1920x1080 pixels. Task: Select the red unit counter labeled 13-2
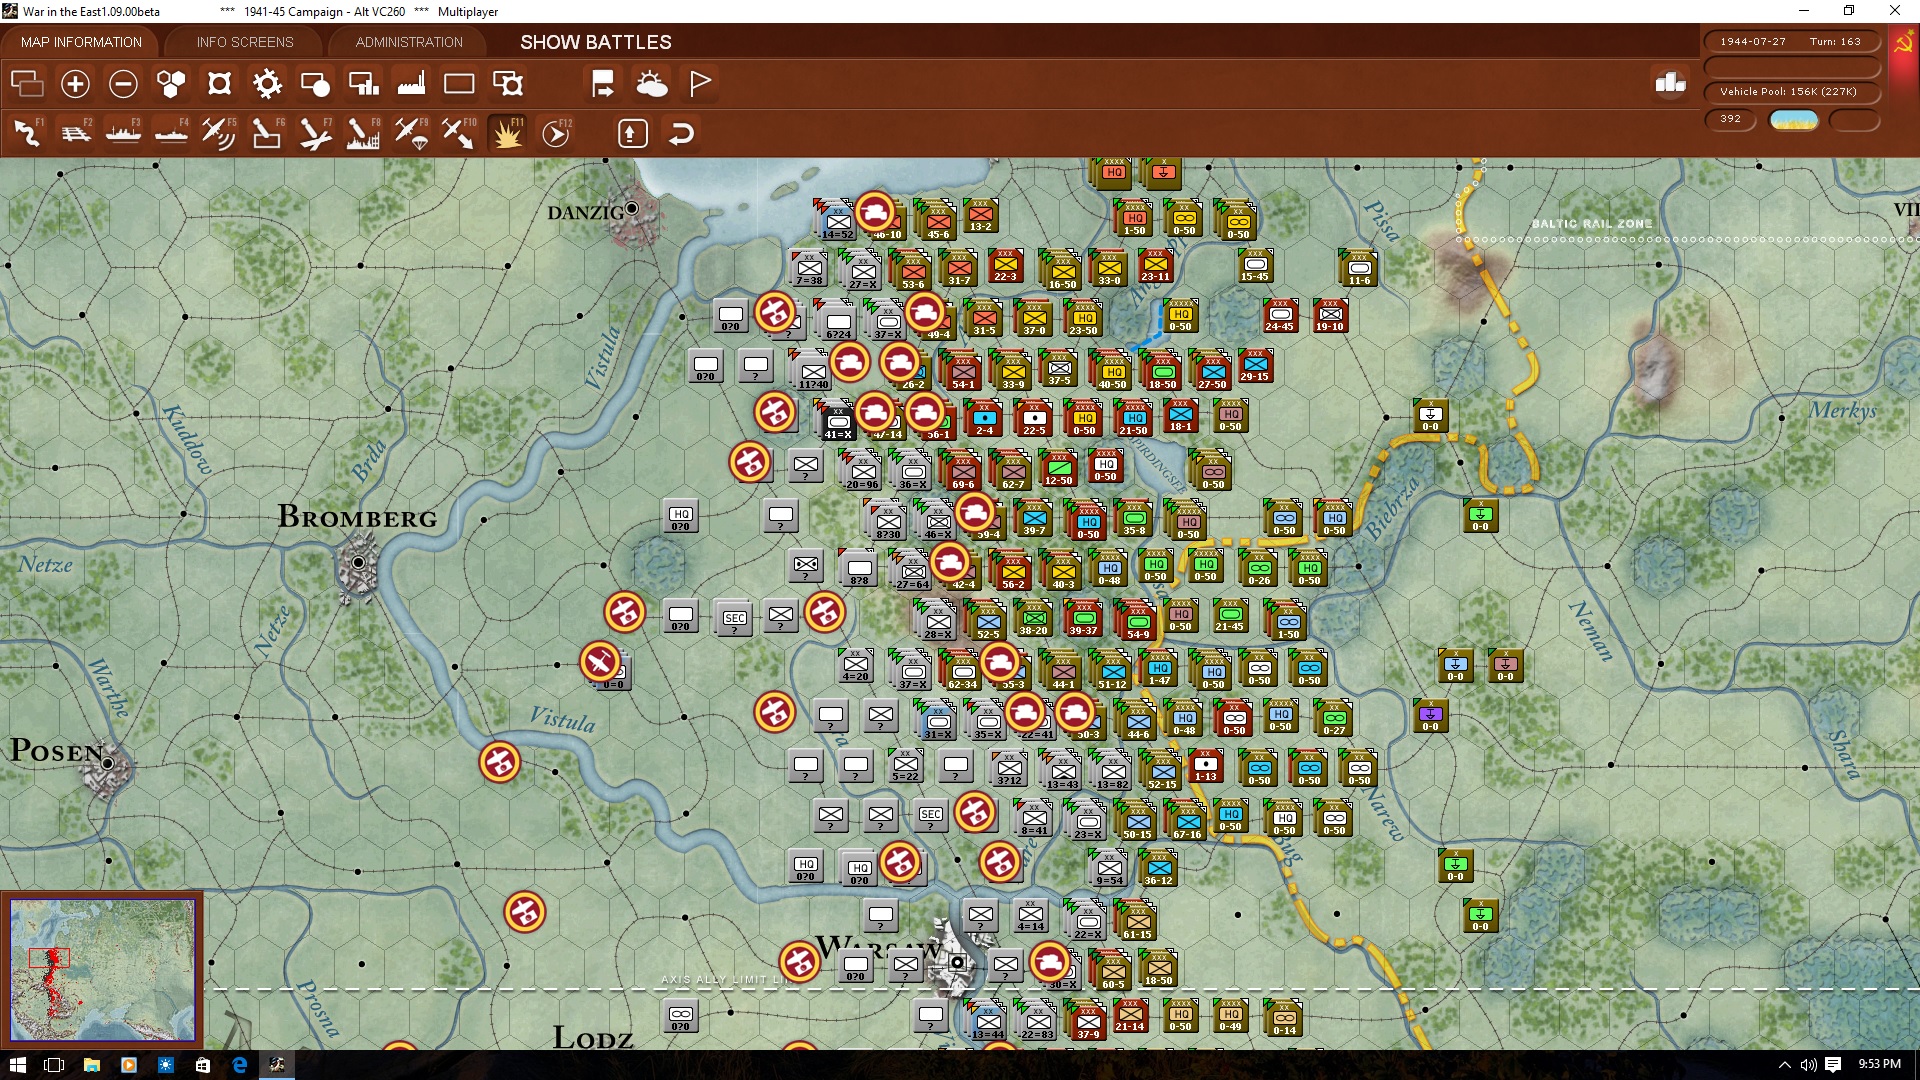981,216
